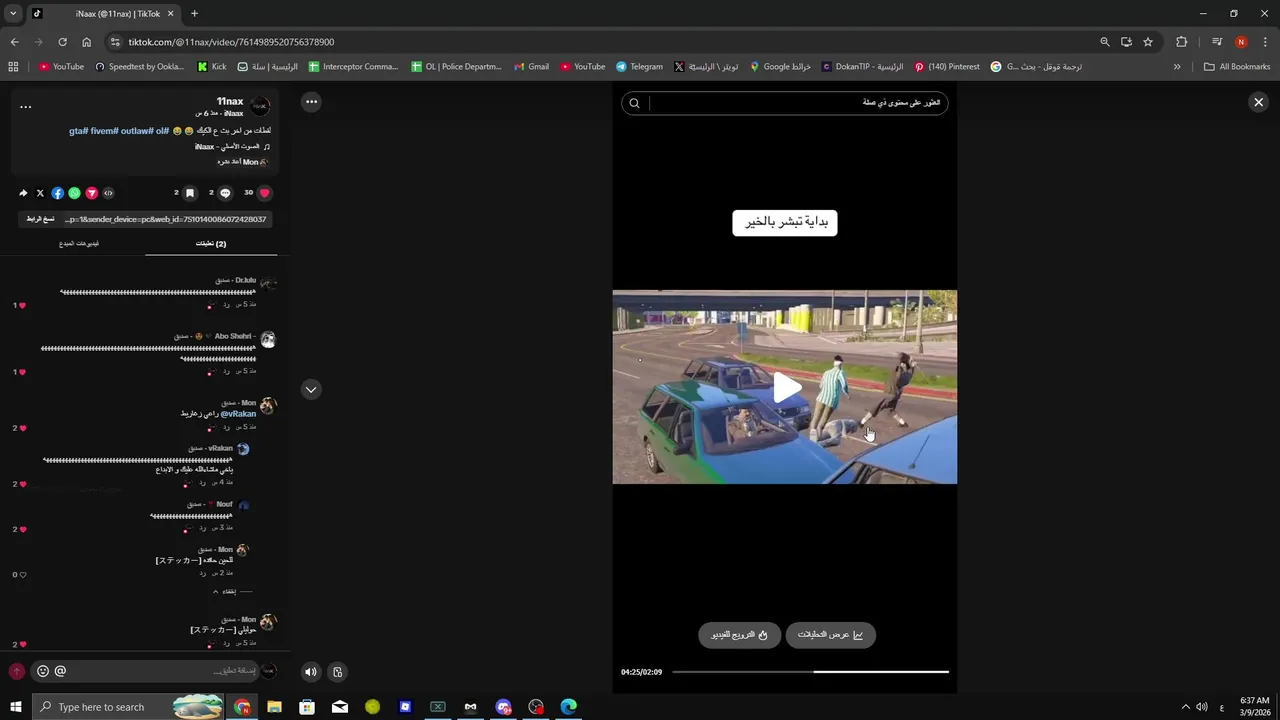Open the YouTube bookmark at the far left
Image resolution: width=1280 pixels, height=720 pixels.
(61, 67)
